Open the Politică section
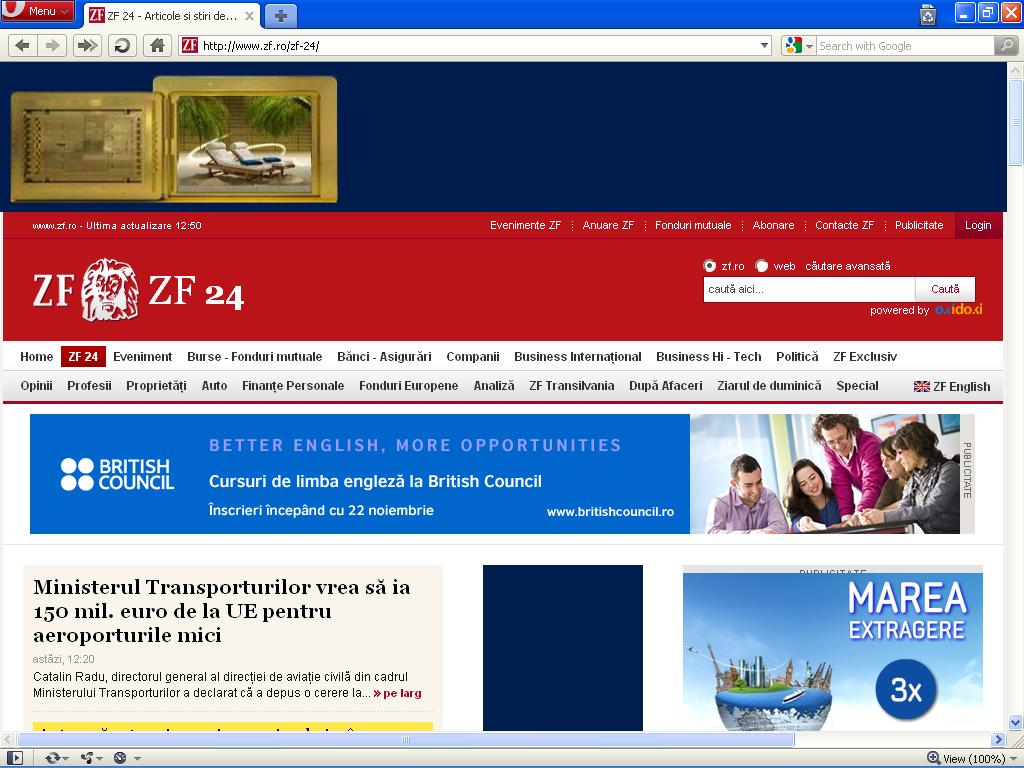The image size is (1024, 768). 797,357
